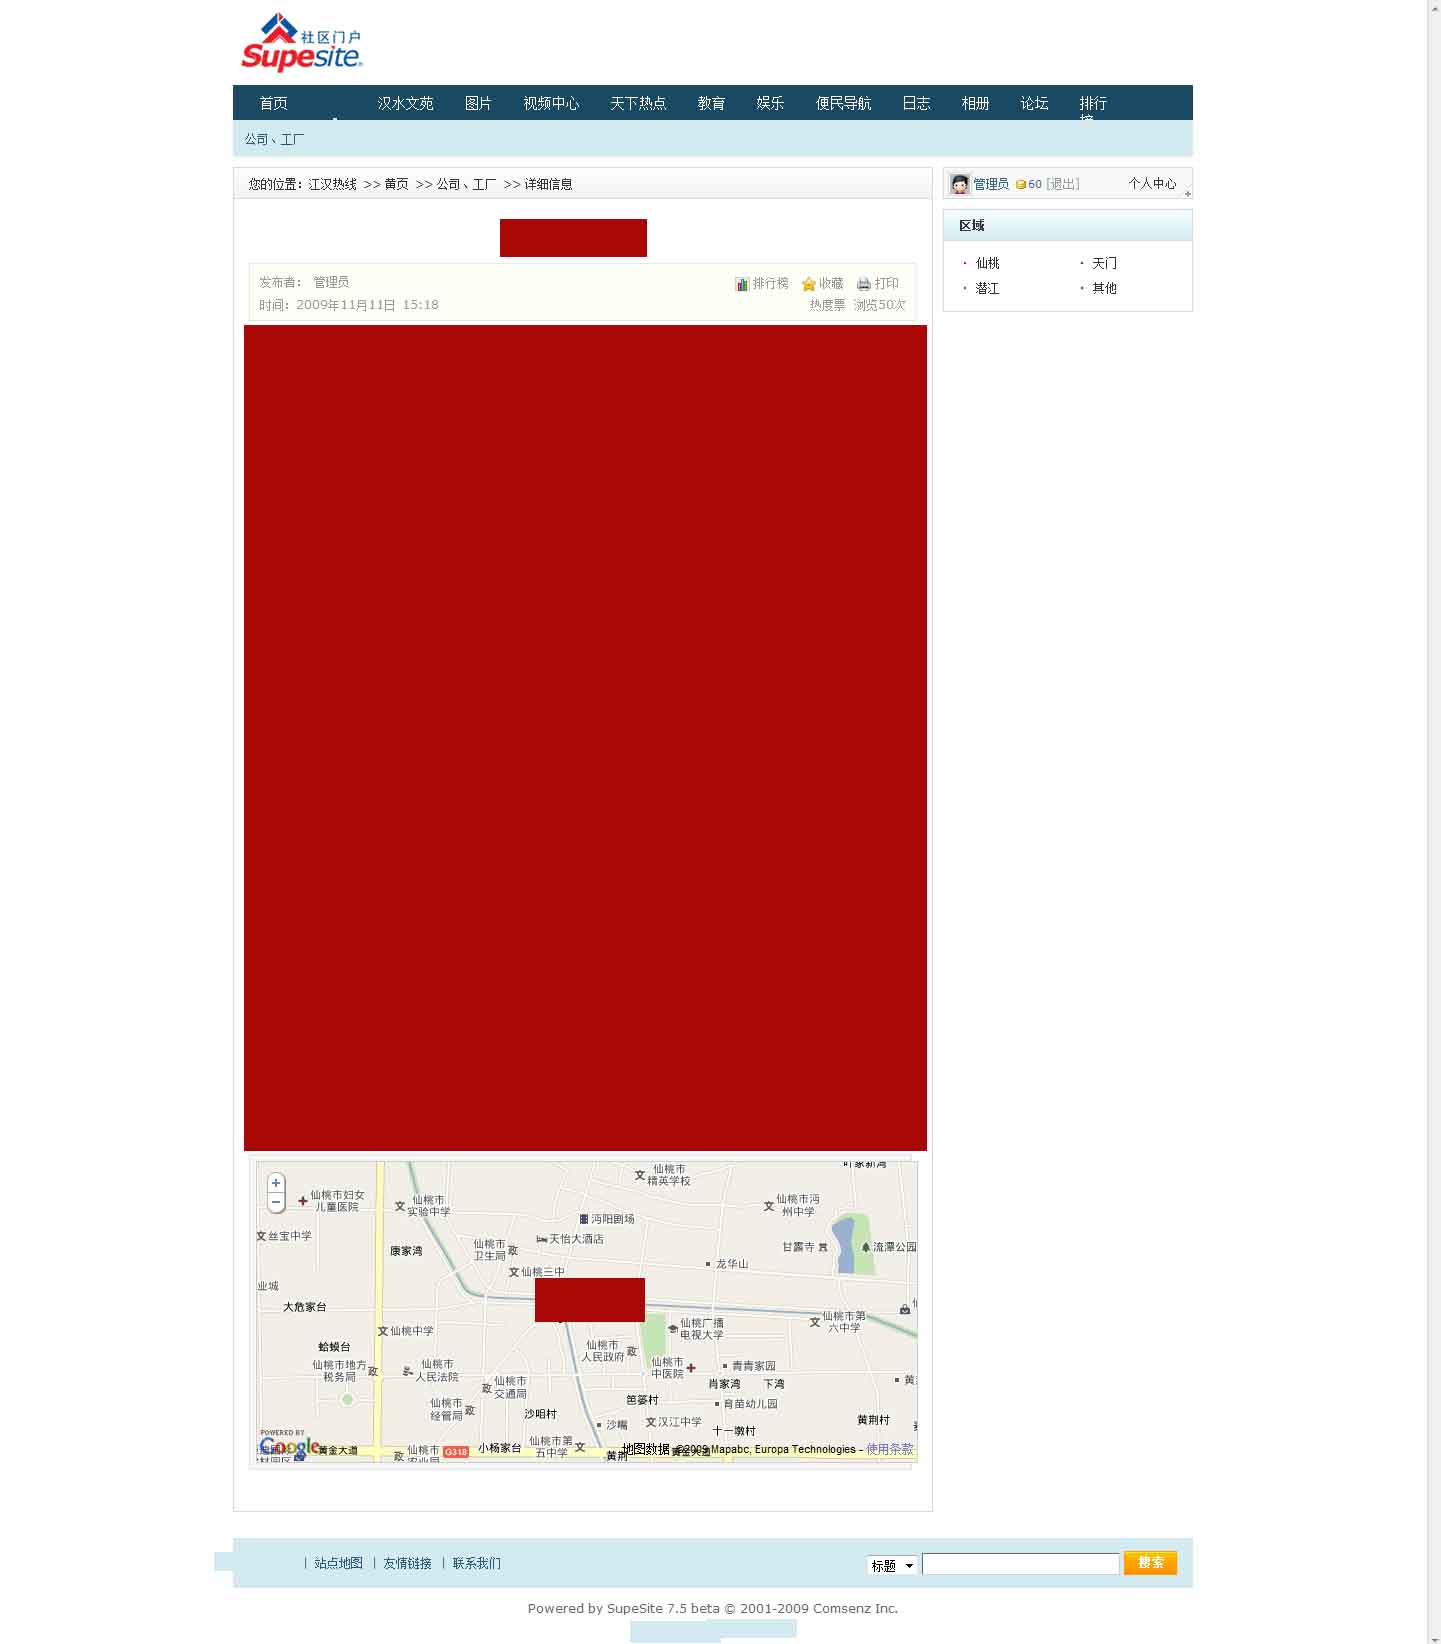Image resolution: width=1441 pixels, height=1644 pixels.
Task: Select 娱乐 in the navigation bar
Action: [770, 103]
